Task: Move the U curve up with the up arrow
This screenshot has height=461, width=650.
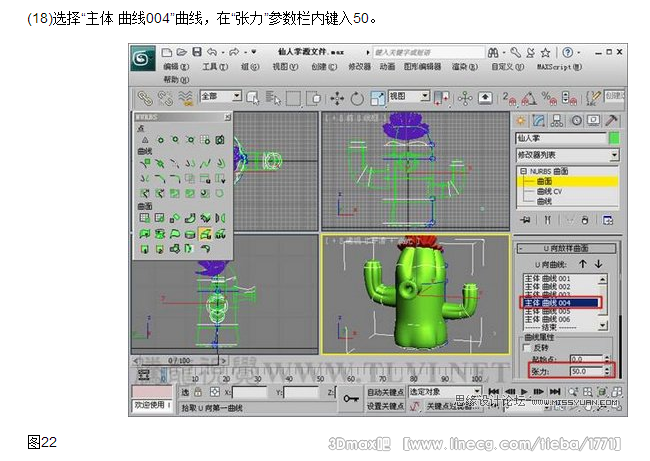Action: coord(583,264)
